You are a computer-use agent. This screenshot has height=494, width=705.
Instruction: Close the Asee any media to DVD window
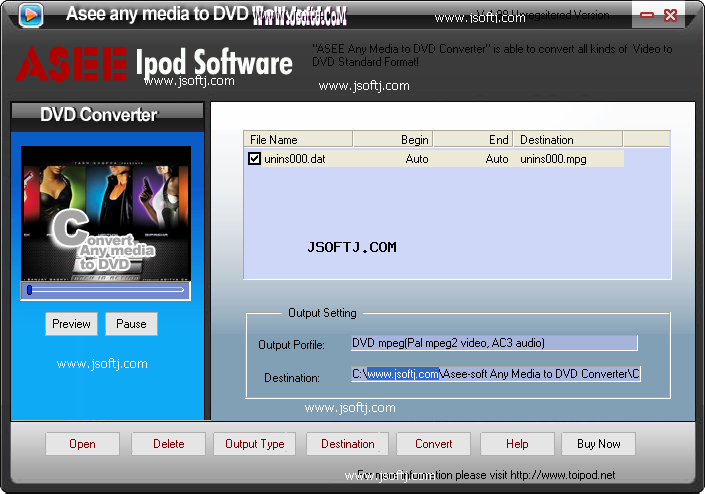(x=670, y=15)
